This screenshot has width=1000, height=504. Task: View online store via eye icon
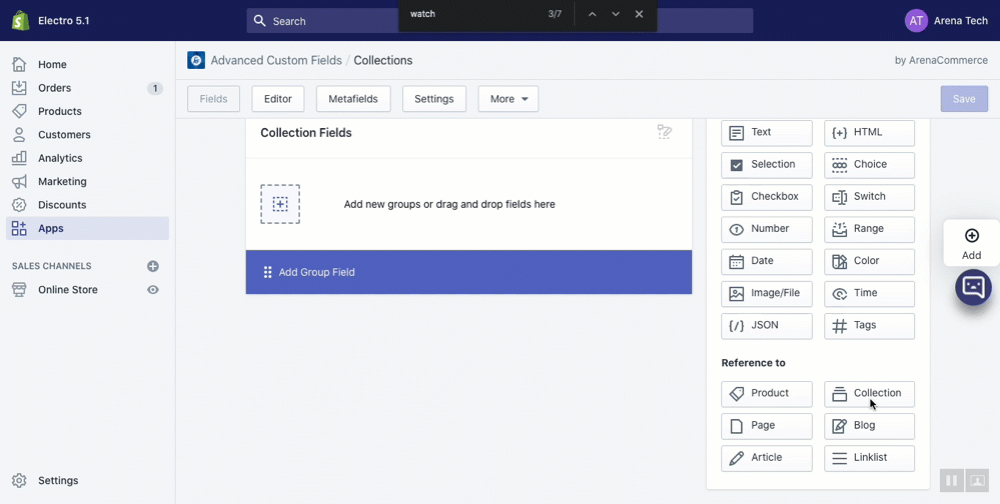point(152,290)
